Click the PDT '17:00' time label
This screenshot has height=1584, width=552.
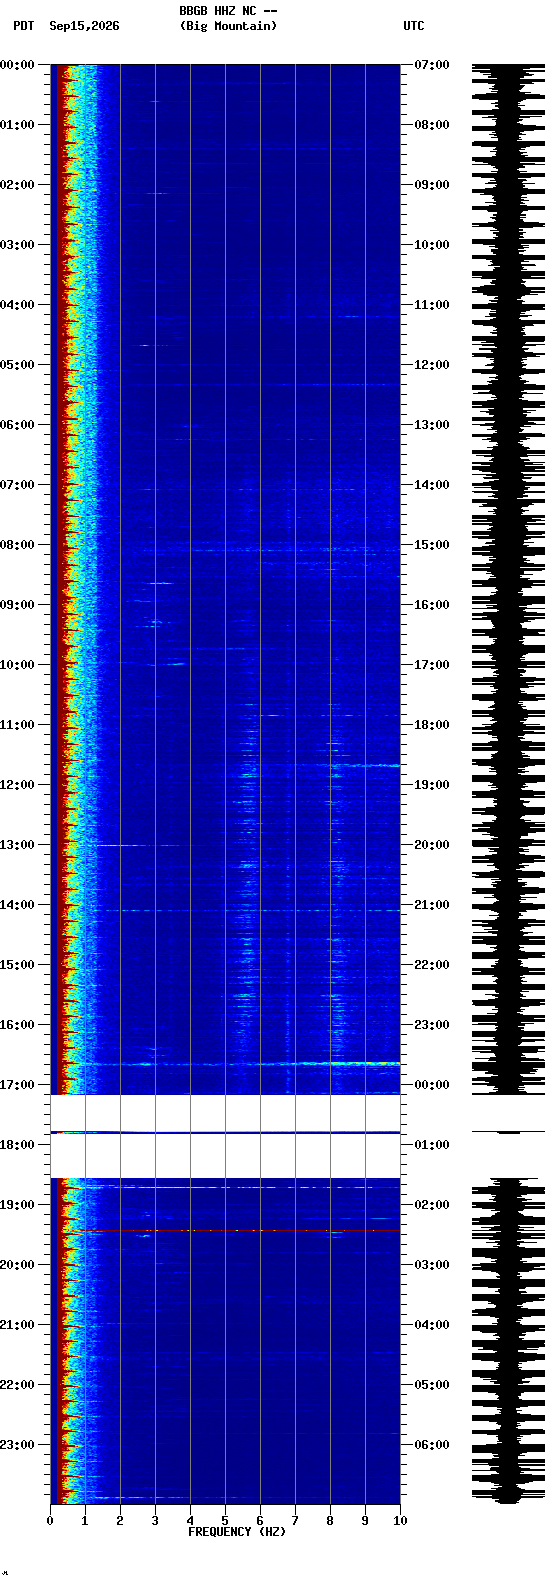coord(17,1085)
